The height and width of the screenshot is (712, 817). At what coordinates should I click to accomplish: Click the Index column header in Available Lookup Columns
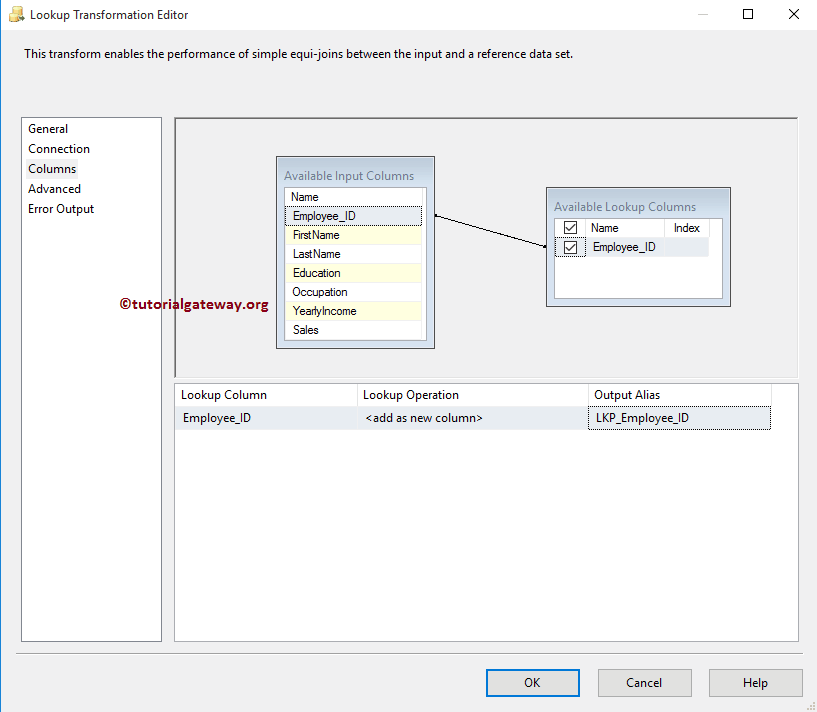click(x=687, y=227)
